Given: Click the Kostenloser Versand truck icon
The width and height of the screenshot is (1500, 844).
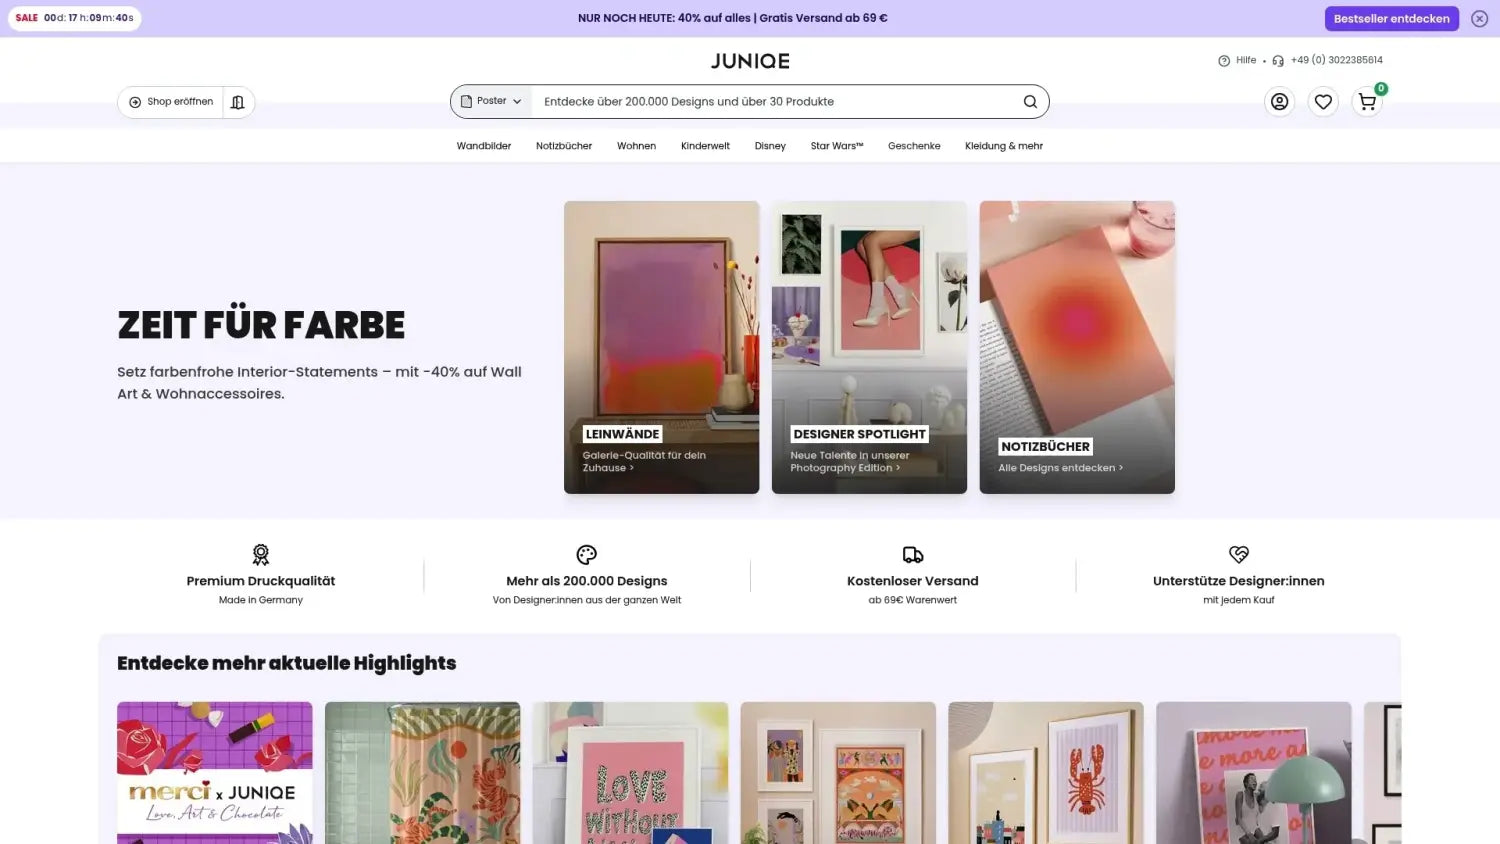Looking at the screenshot, I should 912,555.
